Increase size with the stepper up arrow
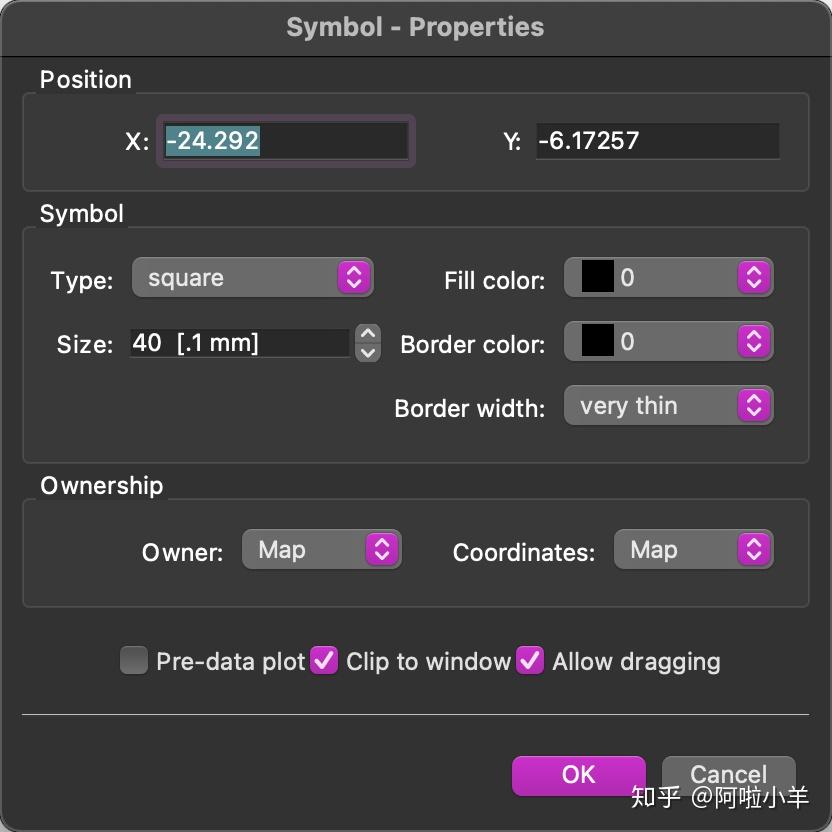The width and height of the screenshot is (832, 832). pyautogui.click(x=368, y=335)
